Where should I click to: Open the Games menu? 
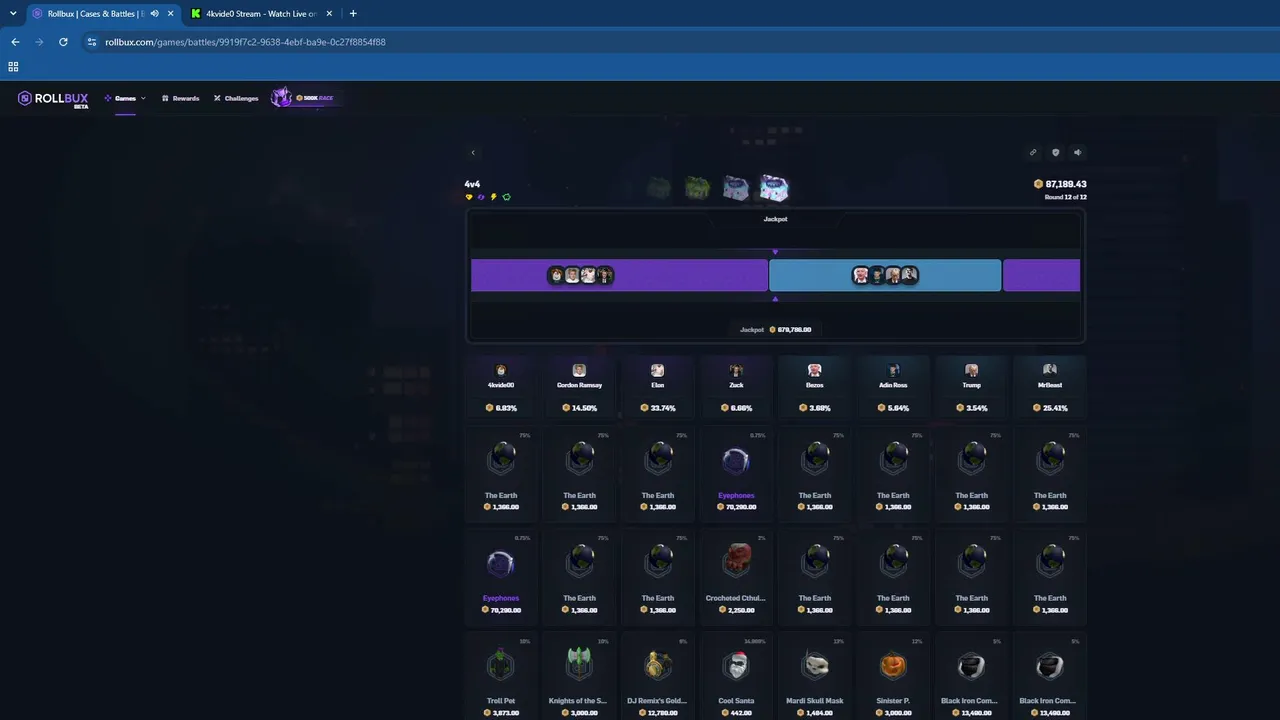[x=125, y=98]
